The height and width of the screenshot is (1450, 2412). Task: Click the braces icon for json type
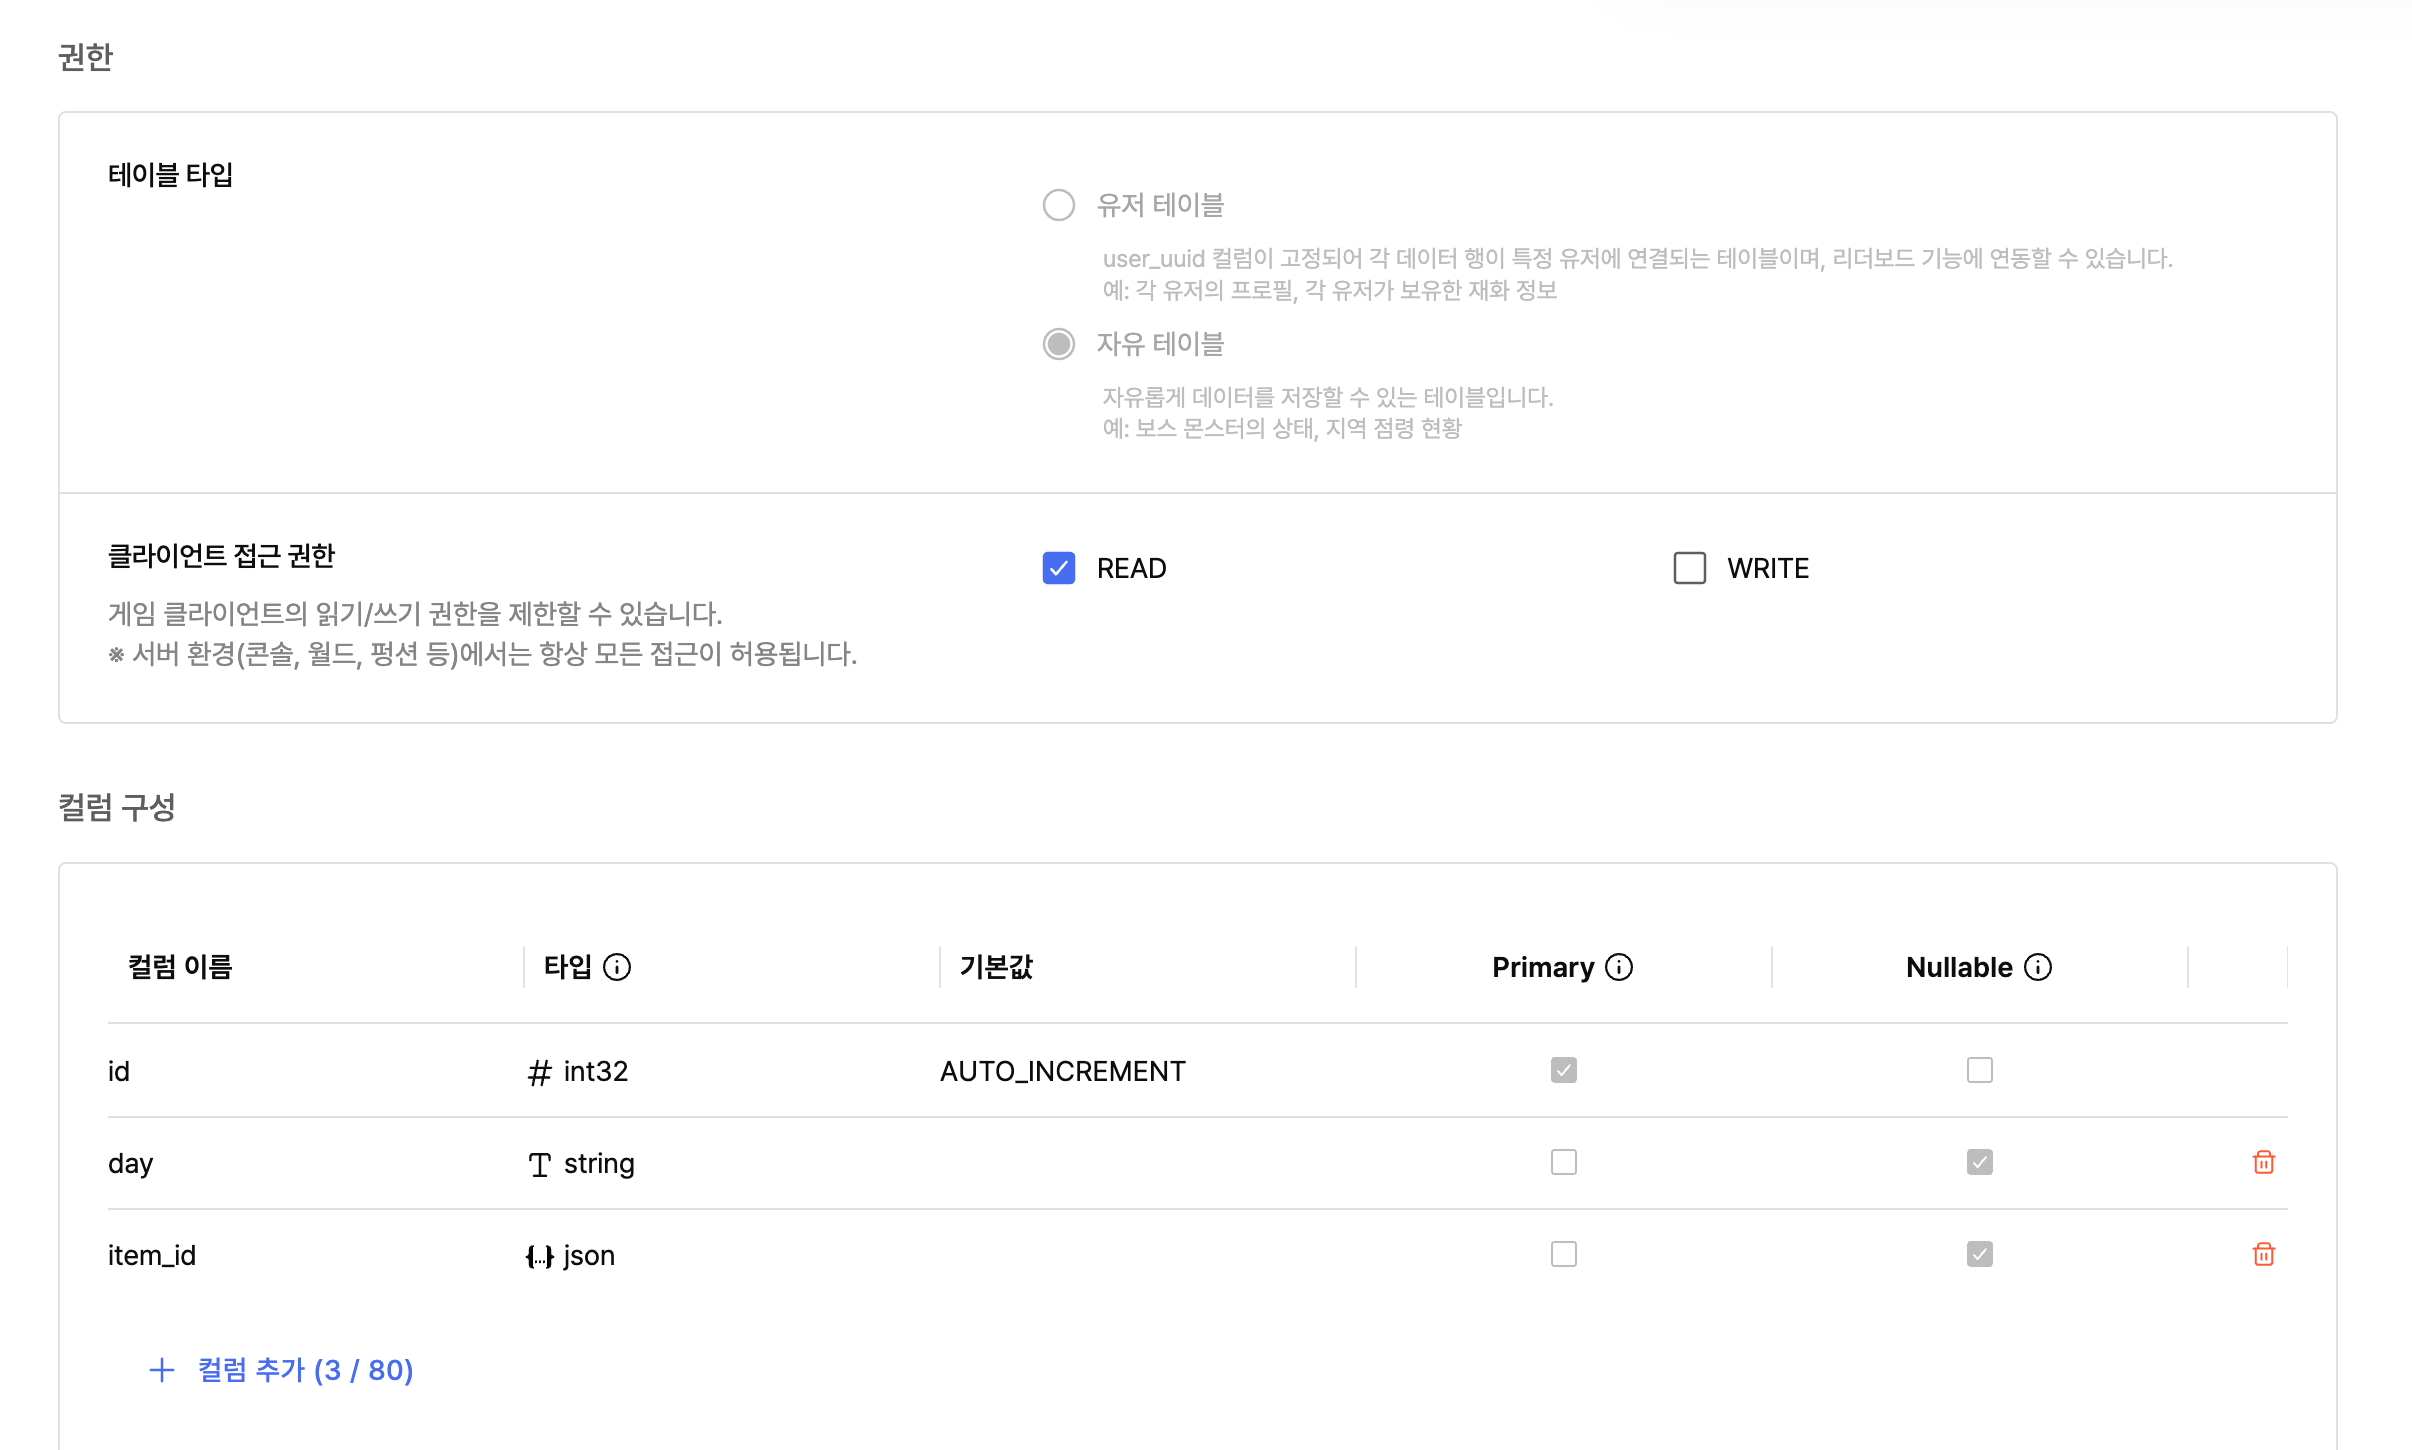(539, 1256)
